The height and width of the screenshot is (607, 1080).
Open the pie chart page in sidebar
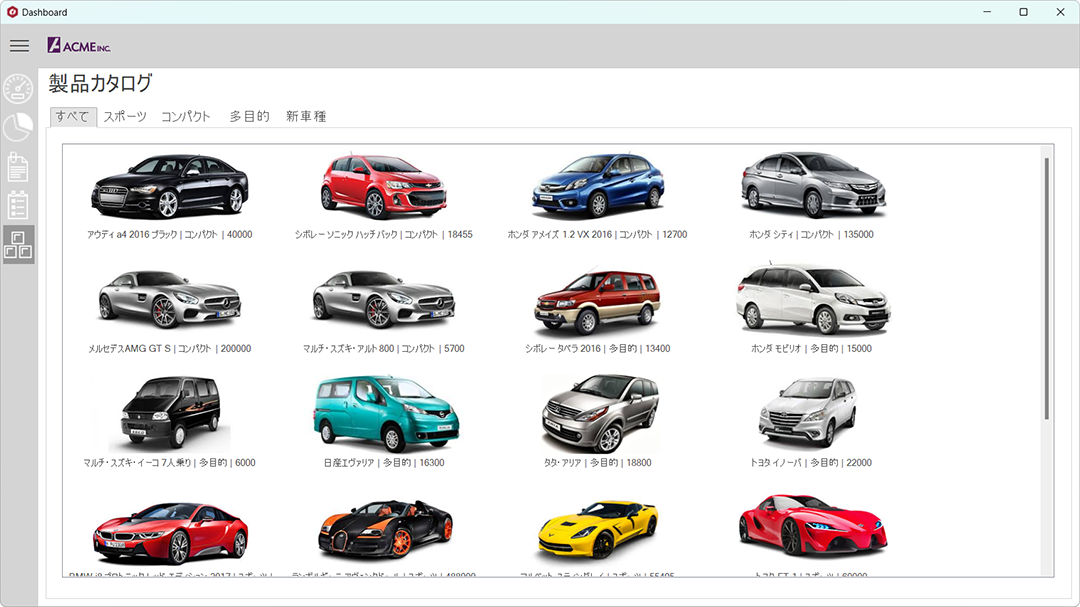[x=18, y=127]
